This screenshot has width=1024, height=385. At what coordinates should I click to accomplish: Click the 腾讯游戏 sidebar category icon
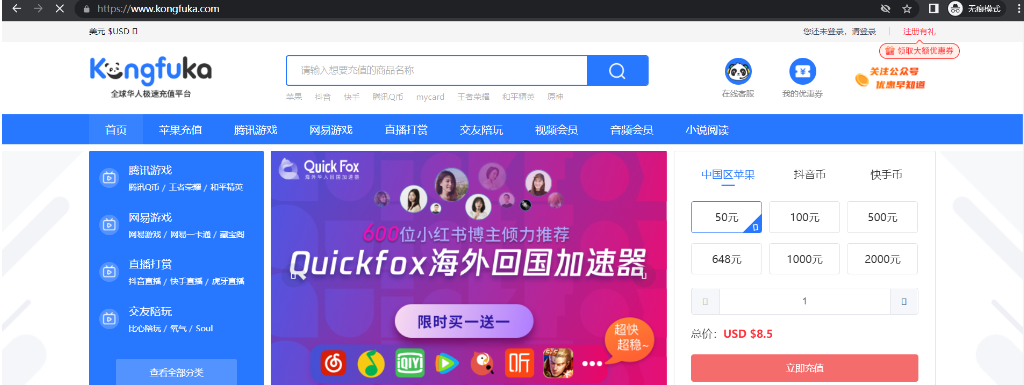point(108,177)
